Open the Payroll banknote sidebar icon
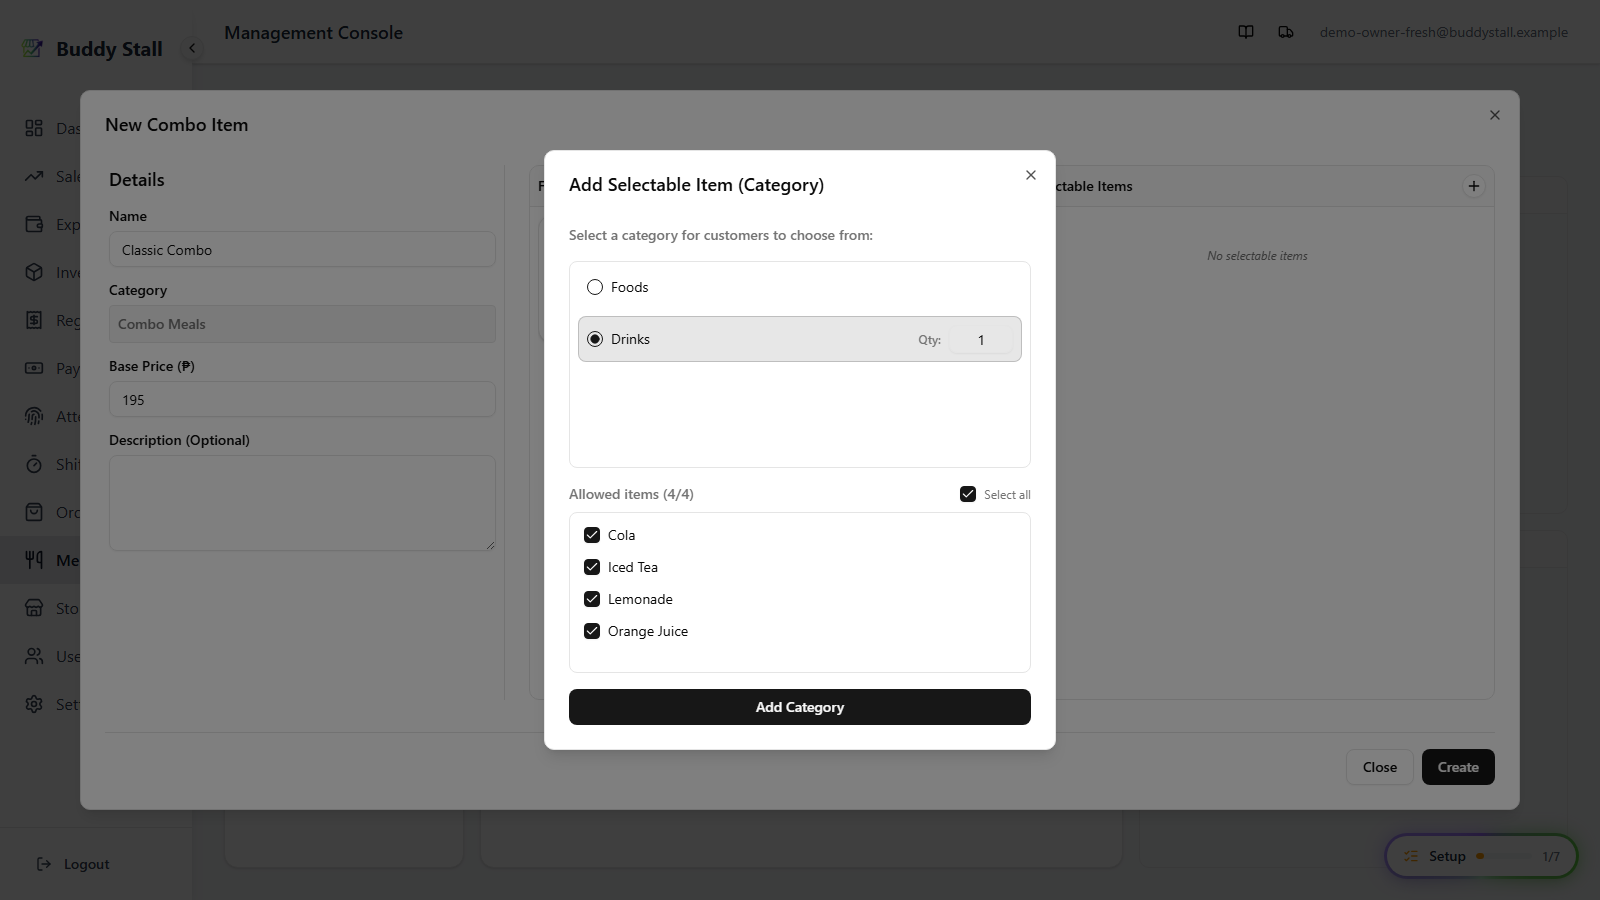Screen dimensions: 1600x900 (34, 368)
